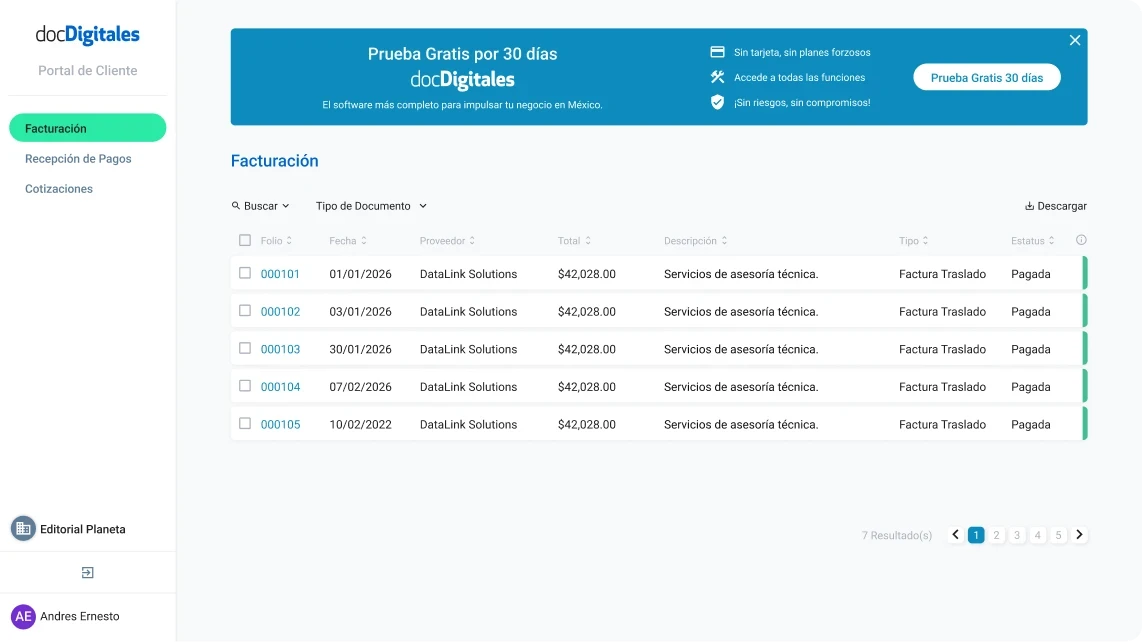This screenshot has width=1142, height=642.
Task: Click the Descargar download icon
Action: (1029, 206)
